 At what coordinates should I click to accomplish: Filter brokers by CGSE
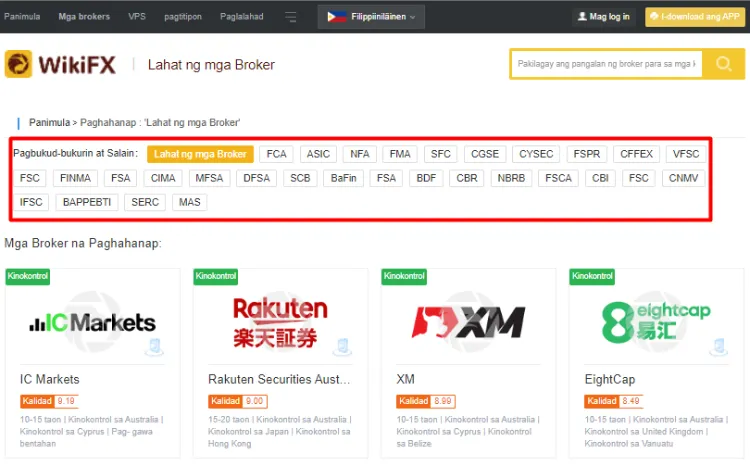[485, 154]
